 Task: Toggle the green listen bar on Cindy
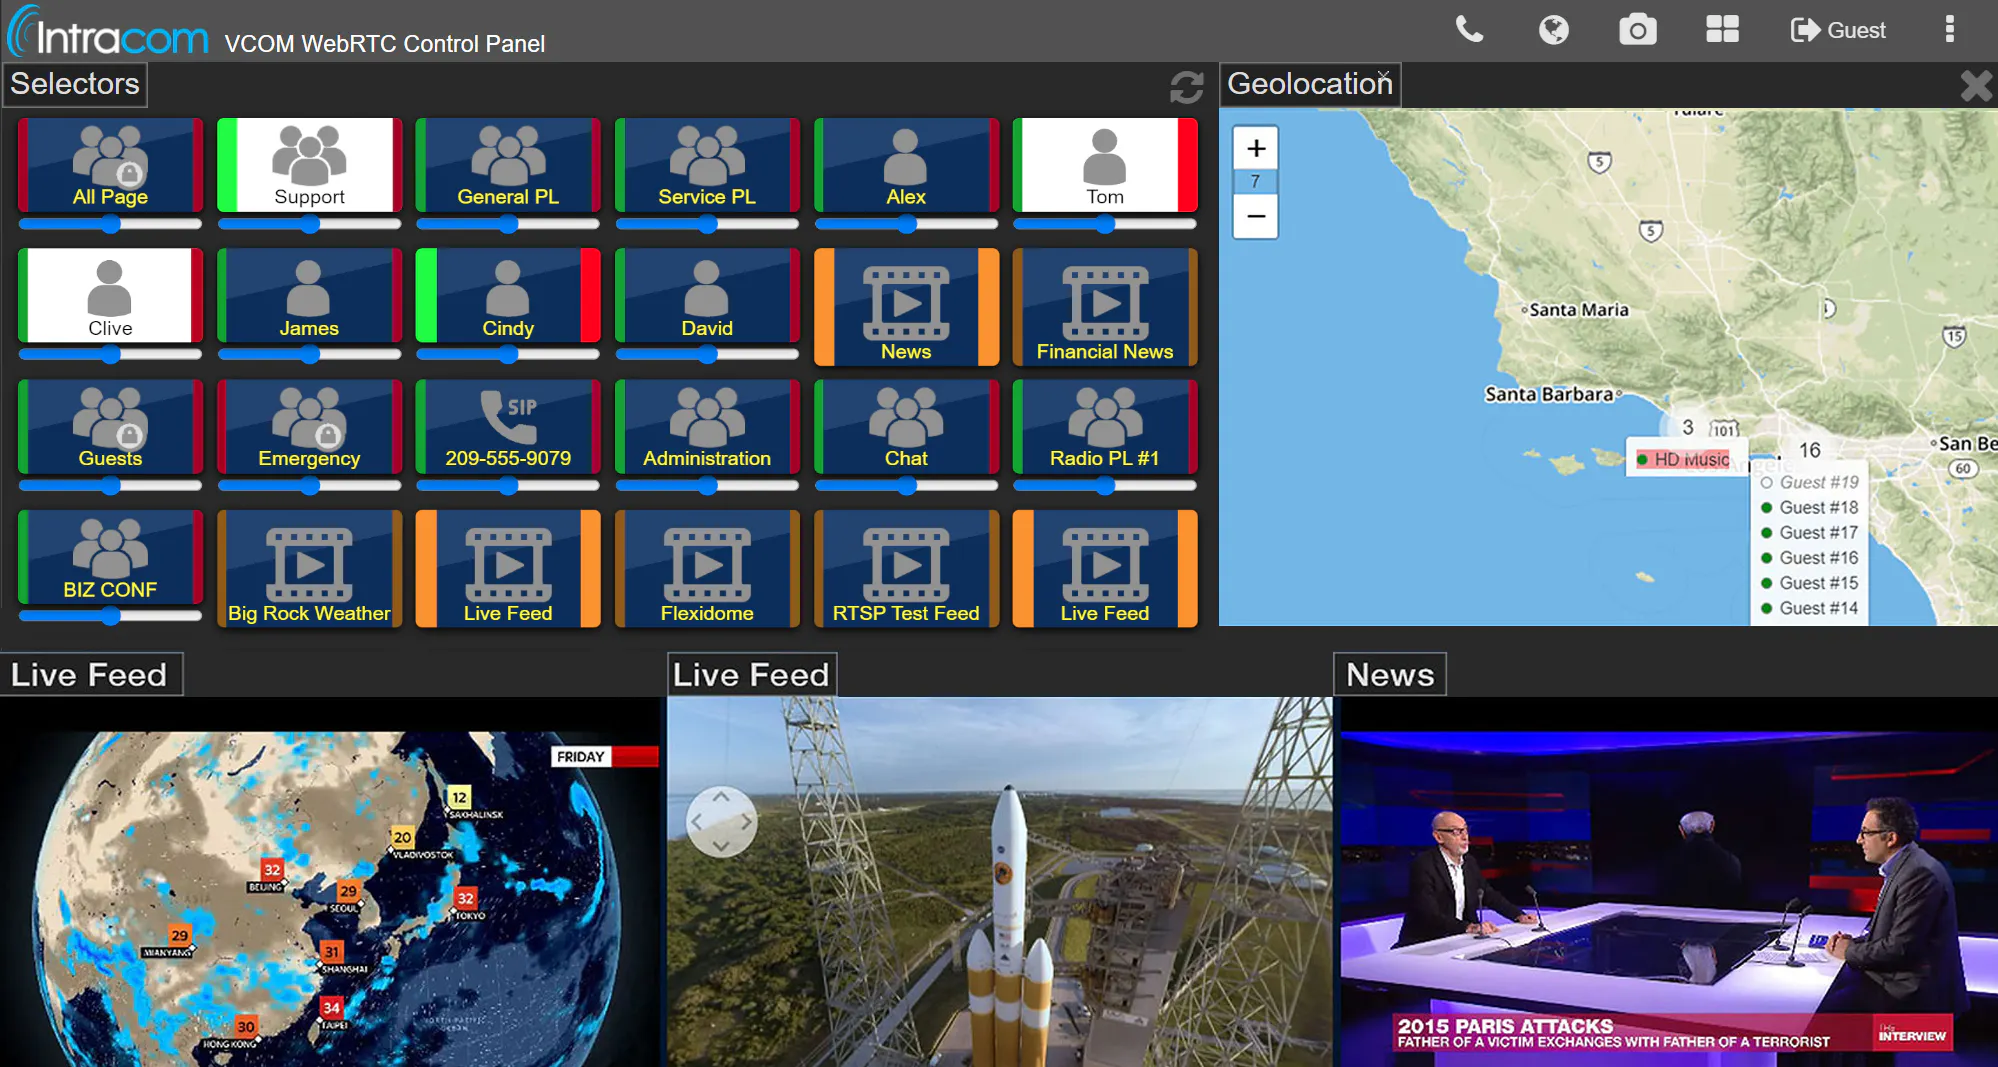point(426,296)
